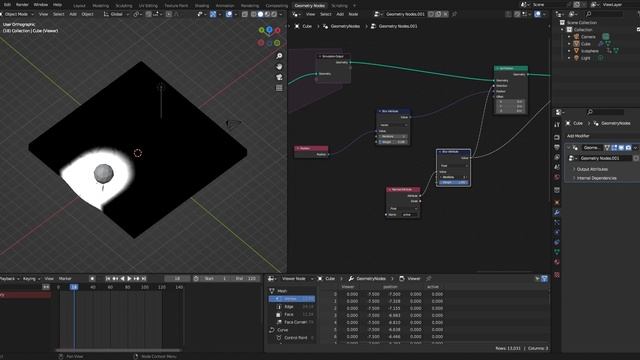The image size is (640, 360).
Task: Open the Playback dropdown in timeline
Action: pos(9,278)
